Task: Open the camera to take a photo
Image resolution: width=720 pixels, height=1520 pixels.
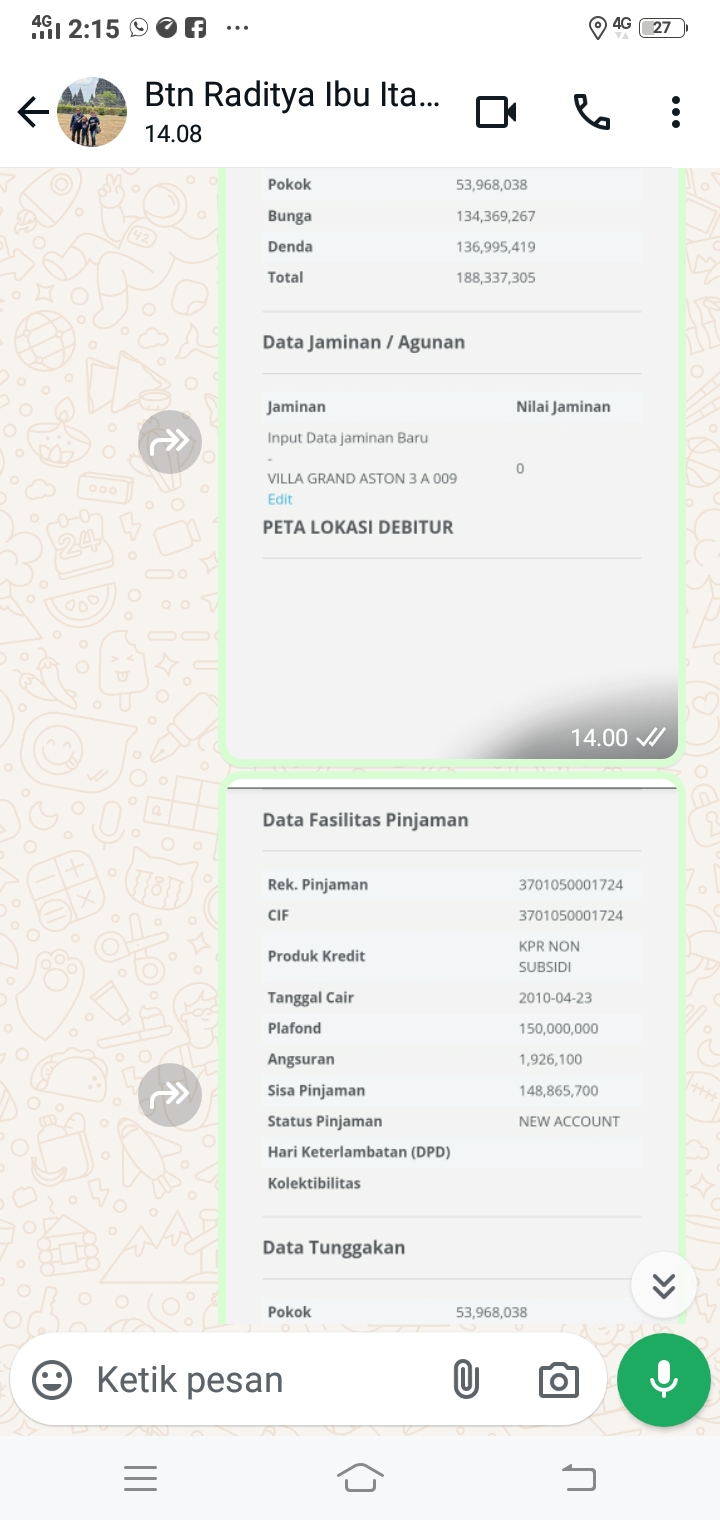Action: tap(558, 1381)
